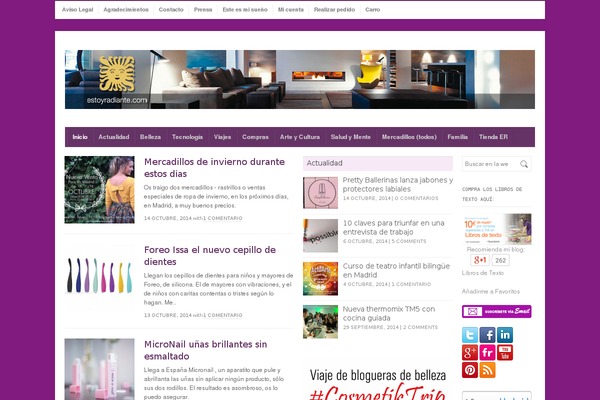Select Compras in main navigation
The width and height of the screenshot is (600, 400).
pos(255,137)
